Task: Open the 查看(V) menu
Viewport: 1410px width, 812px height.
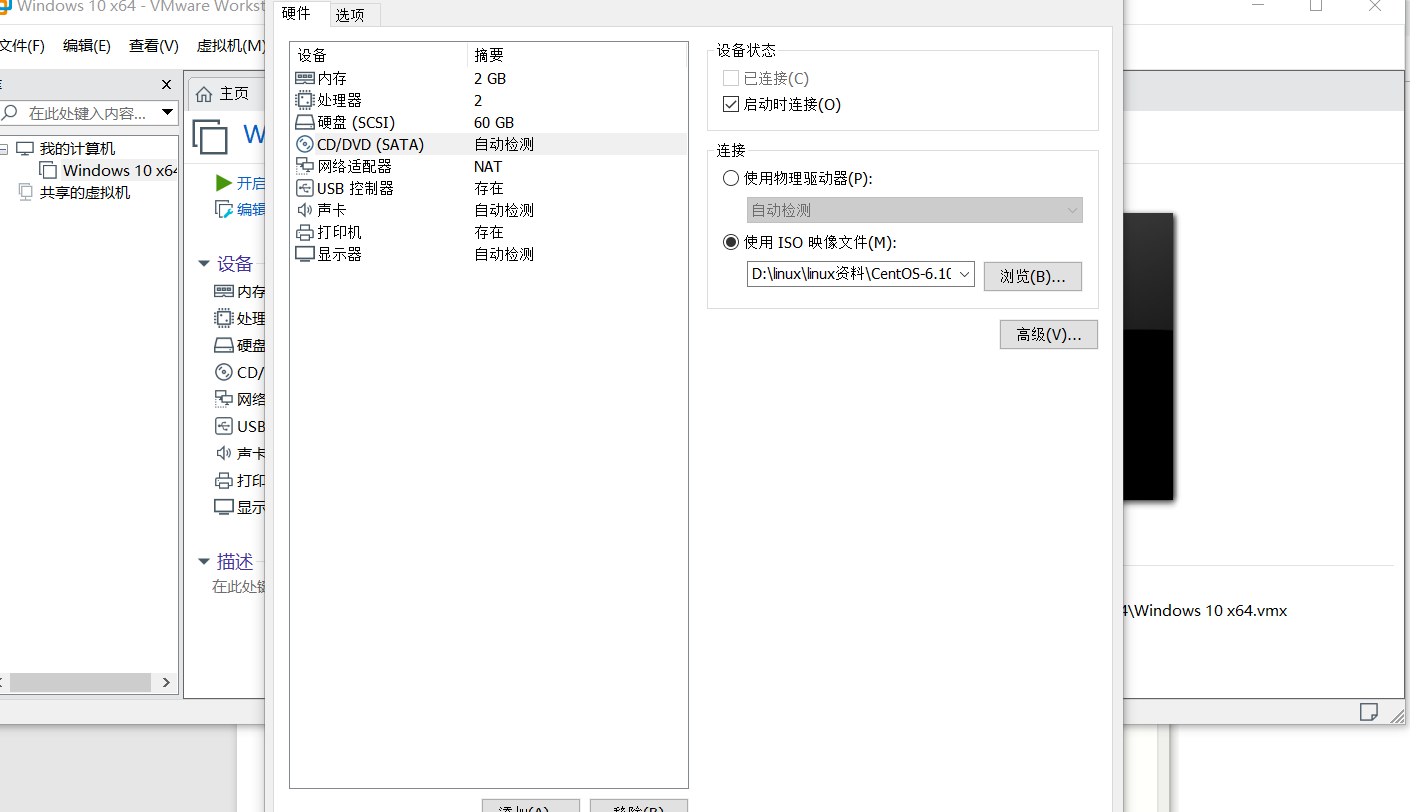Action: tap(154, 46)
